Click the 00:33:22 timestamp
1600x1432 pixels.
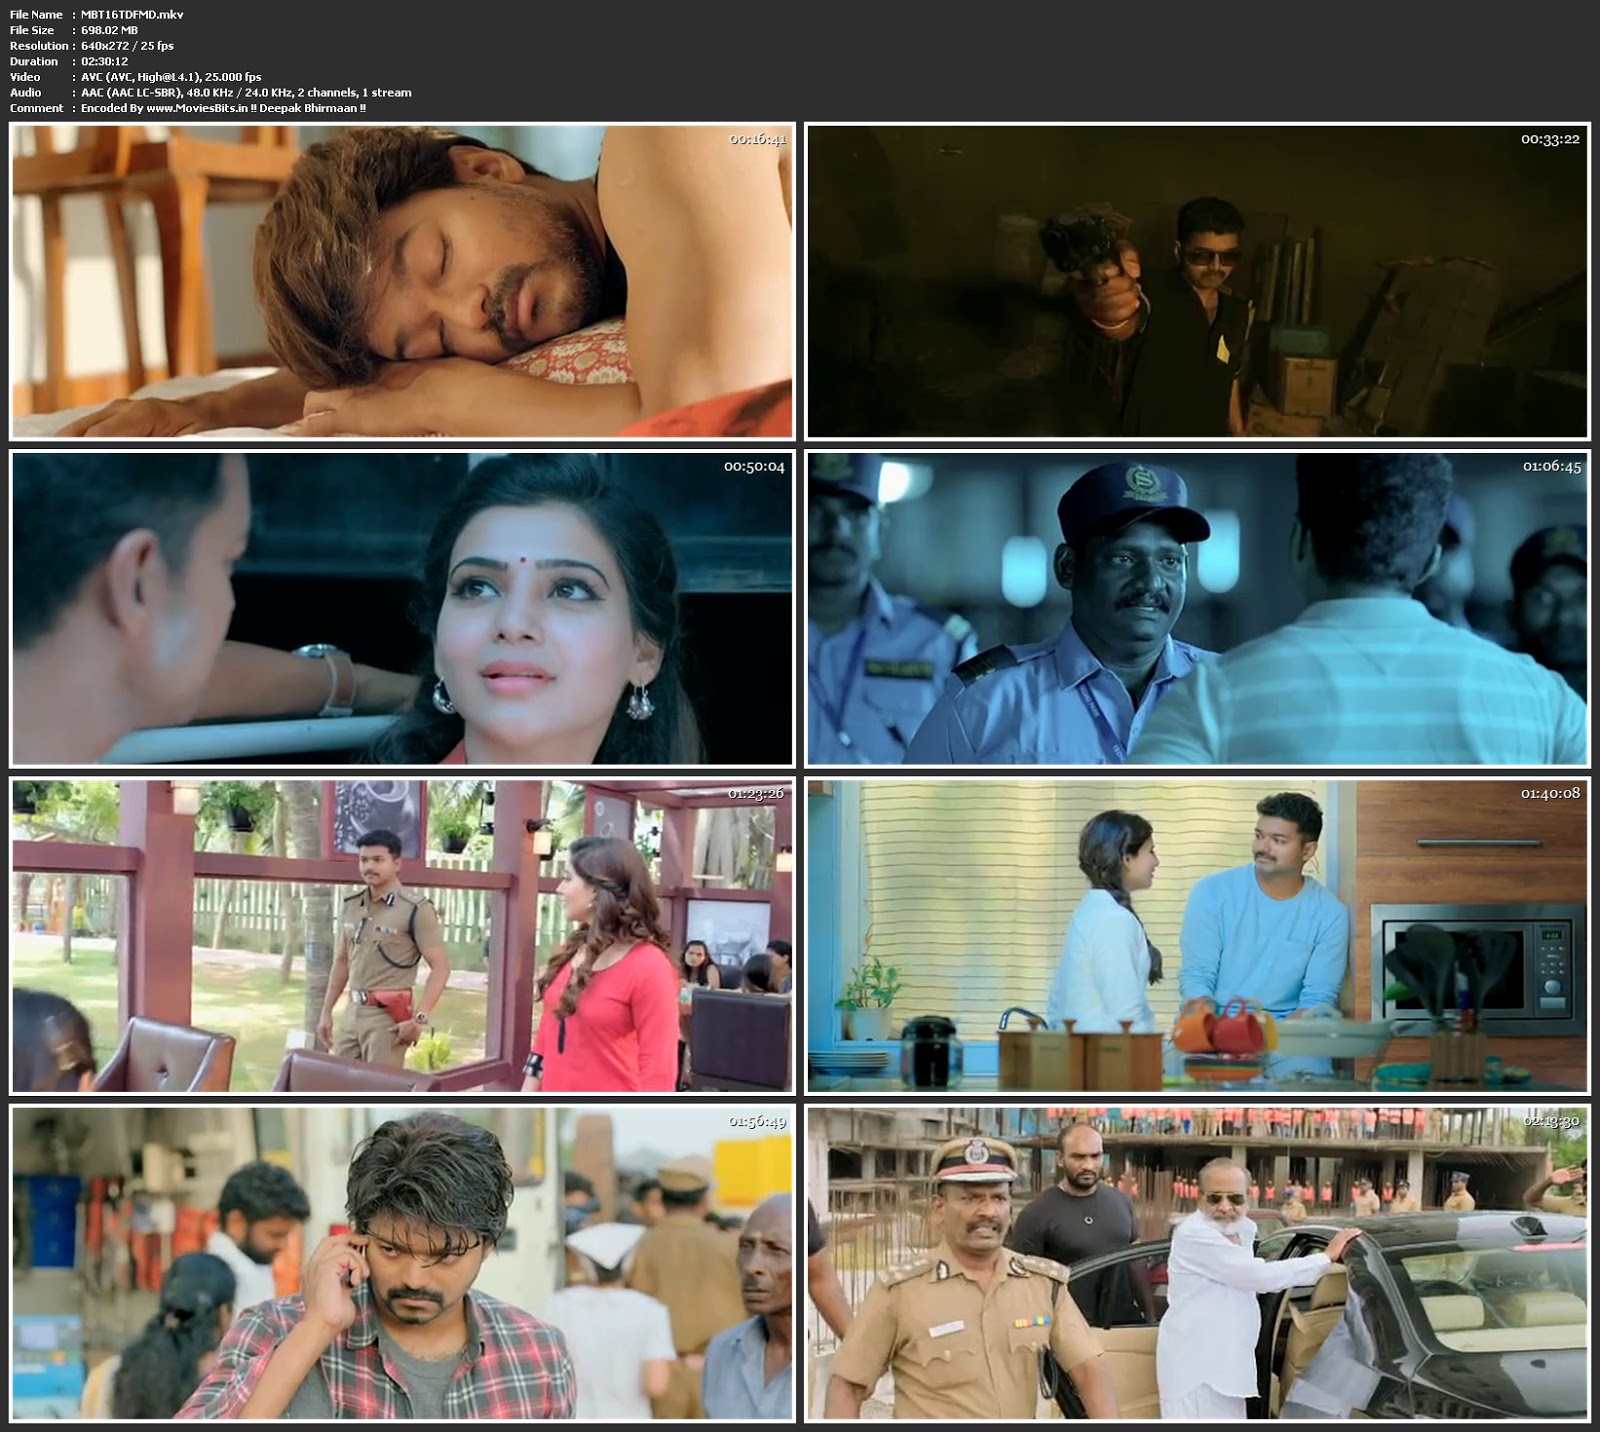click(x=1550, y=139)
